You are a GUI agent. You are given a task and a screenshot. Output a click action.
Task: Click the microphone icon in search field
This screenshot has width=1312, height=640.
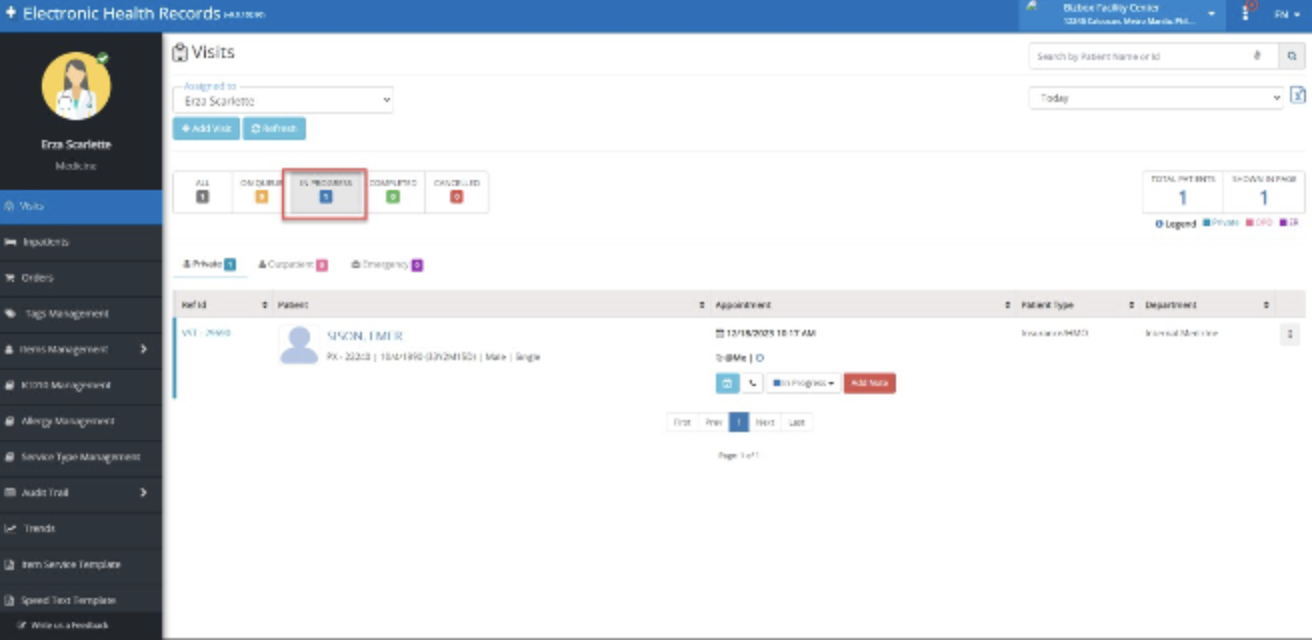tap(1258, 57)
